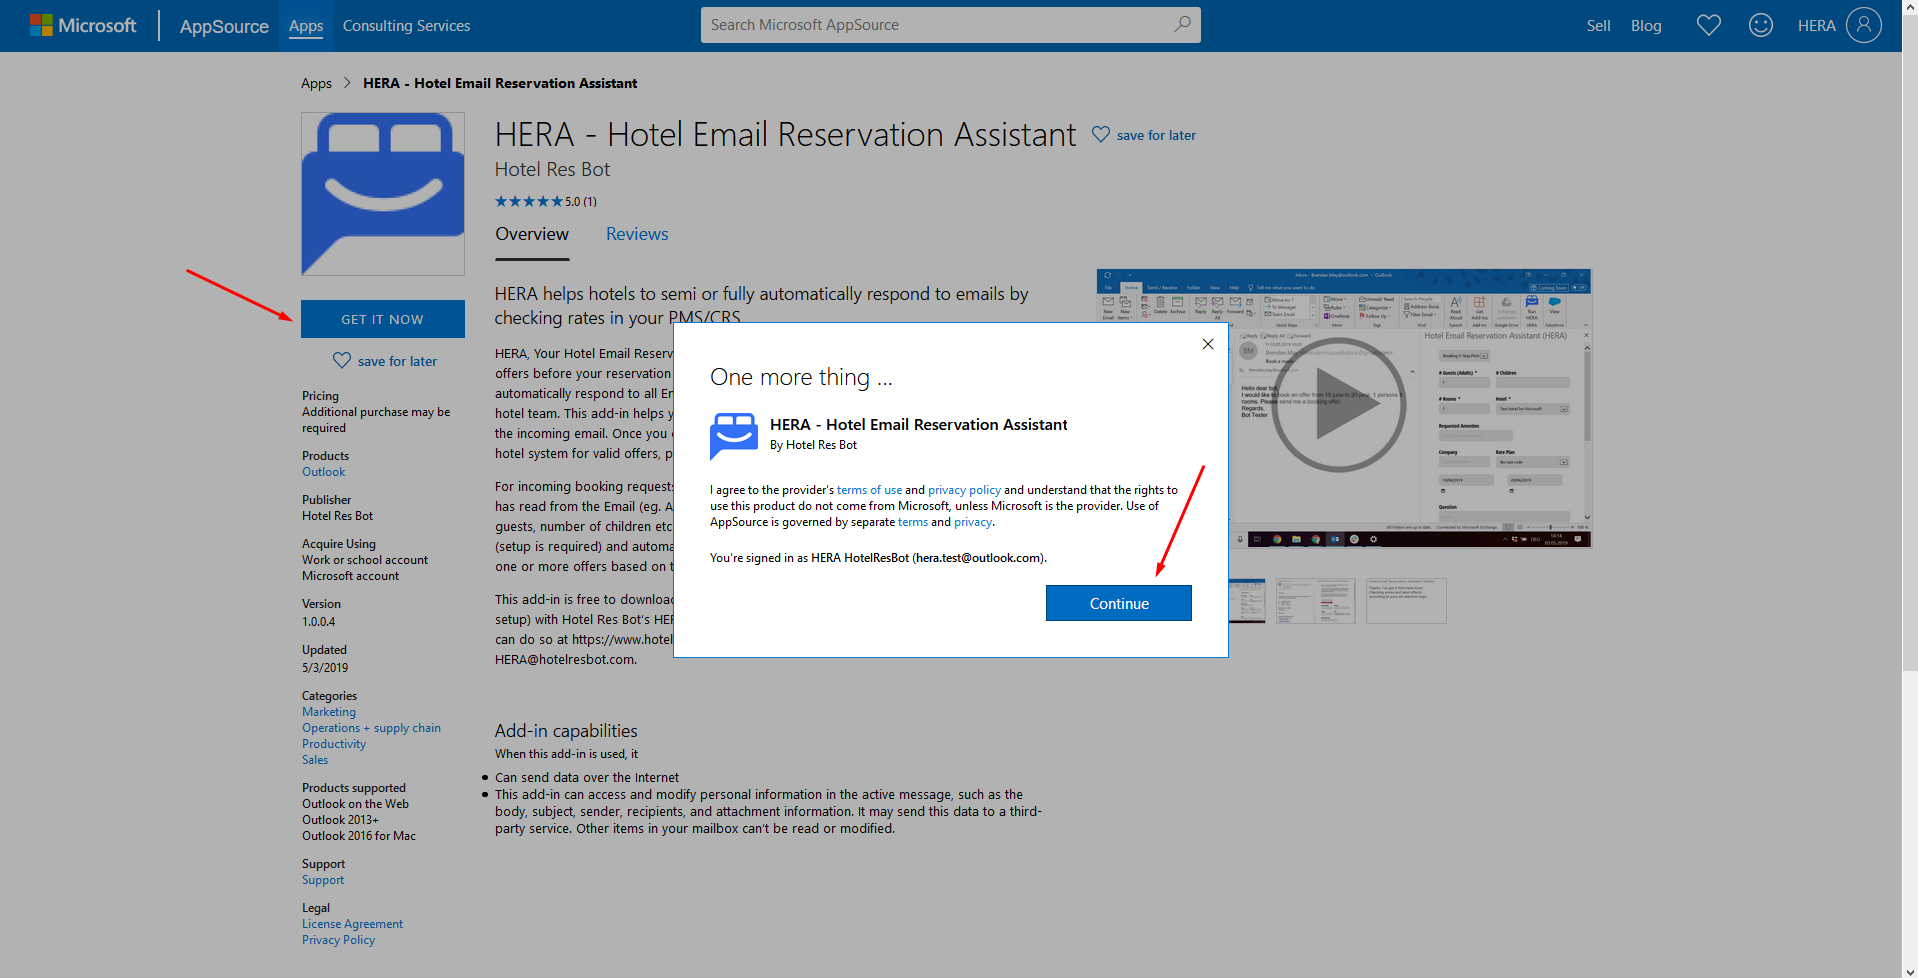The image size is (1918, 978).
Task: Click the HERA breadcrumb page title
Action: (x=500, y=83)
